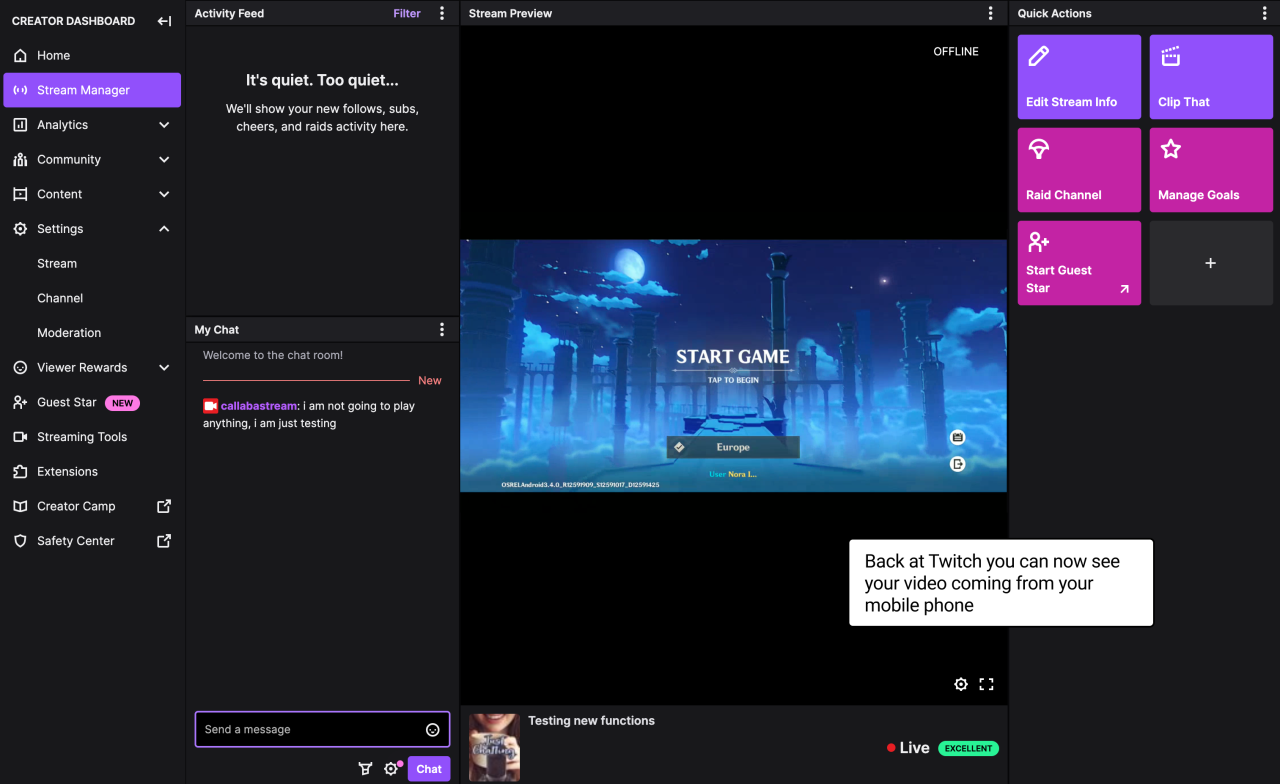1280x784 pixels.
Task: Click the bits cheer icon below chat
Action: click(365, 768)
